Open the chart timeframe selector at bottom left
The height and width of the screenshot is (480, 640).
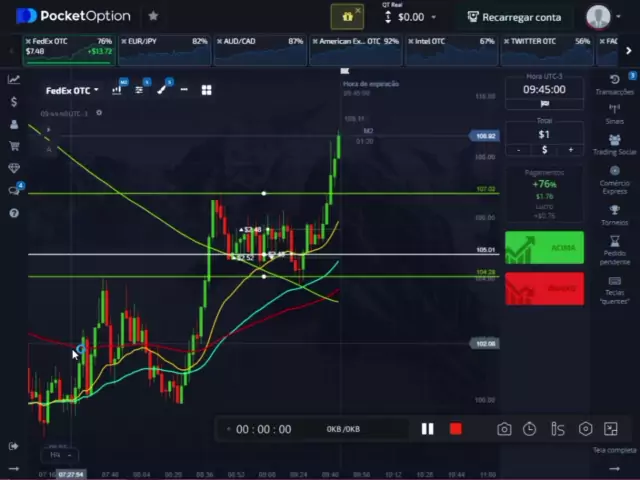[x=56, y=454]
